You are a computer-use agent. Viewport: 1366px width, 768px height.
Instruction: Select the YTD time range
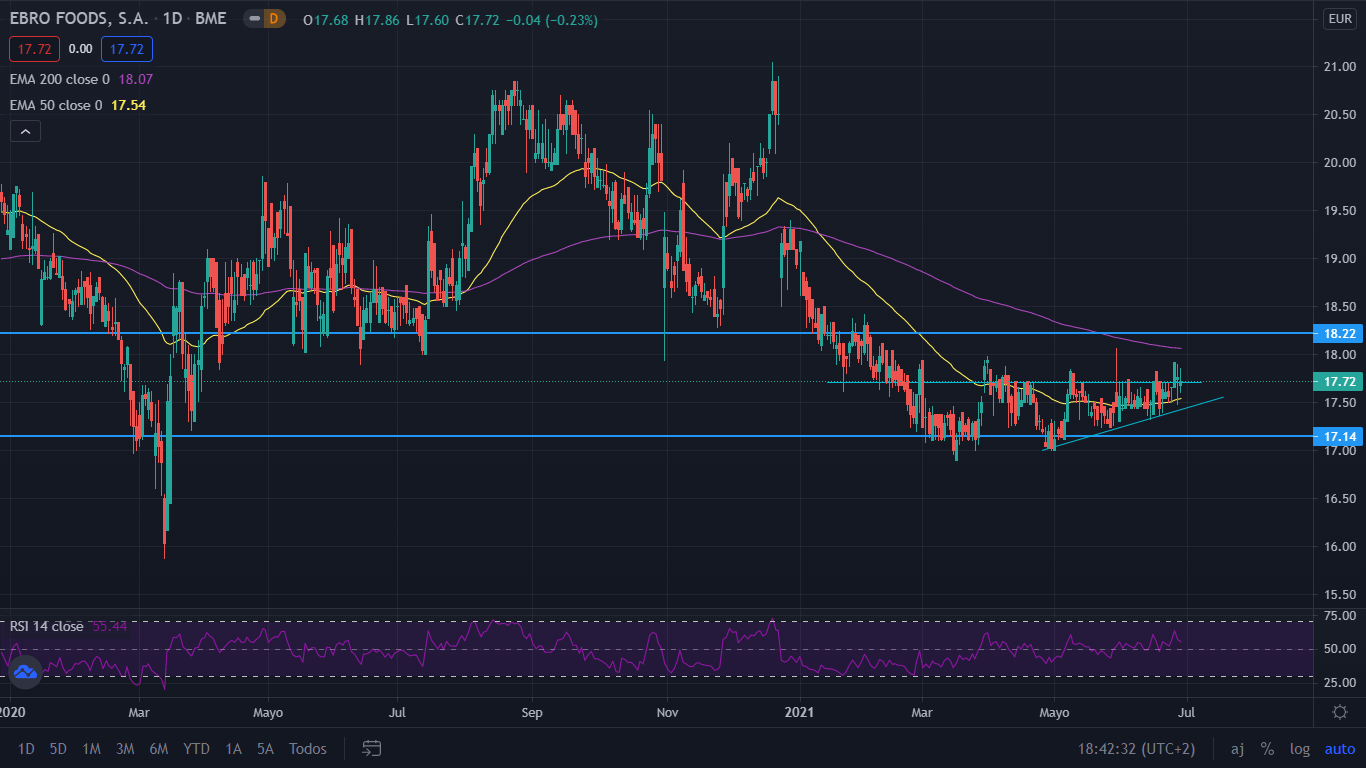click(x=196, y=748)
